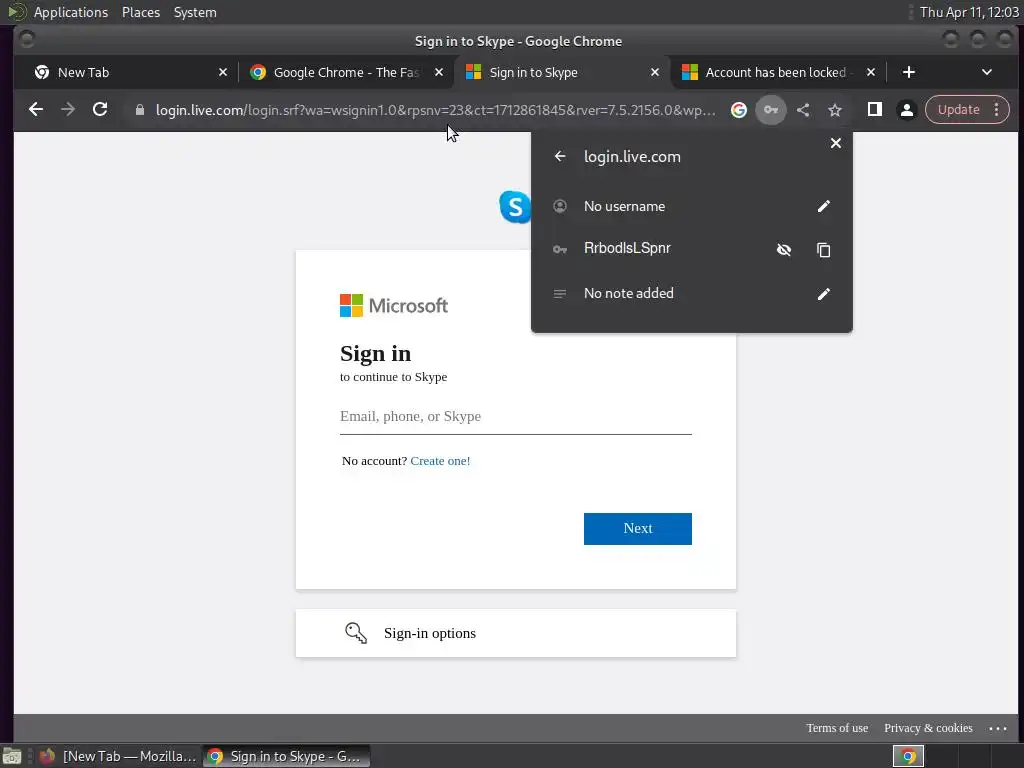Click the Google icon in the address bar

[739, 110]
